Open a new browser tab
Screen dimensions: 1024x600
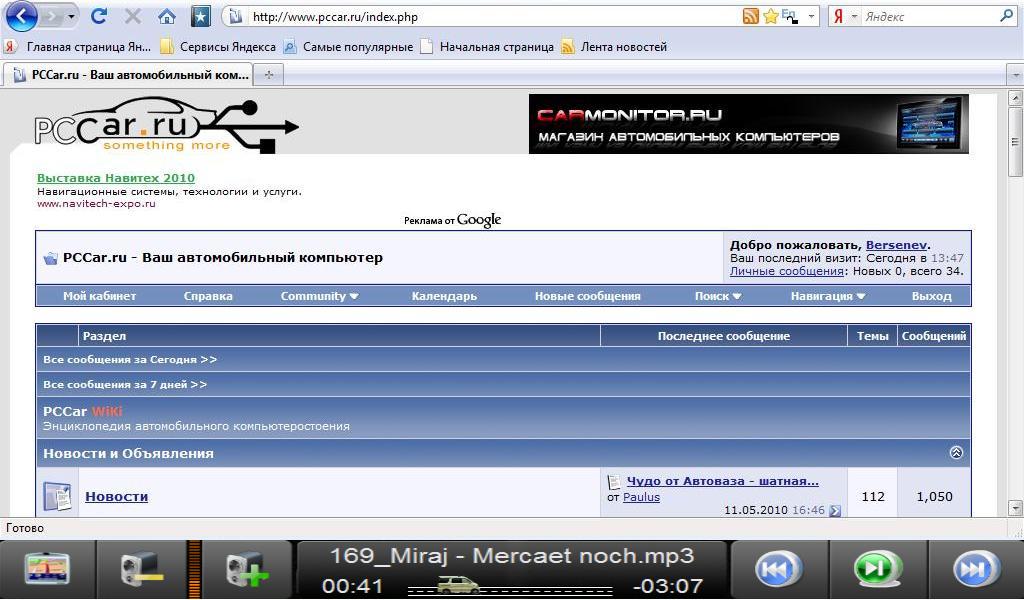(x=269, y=75)
